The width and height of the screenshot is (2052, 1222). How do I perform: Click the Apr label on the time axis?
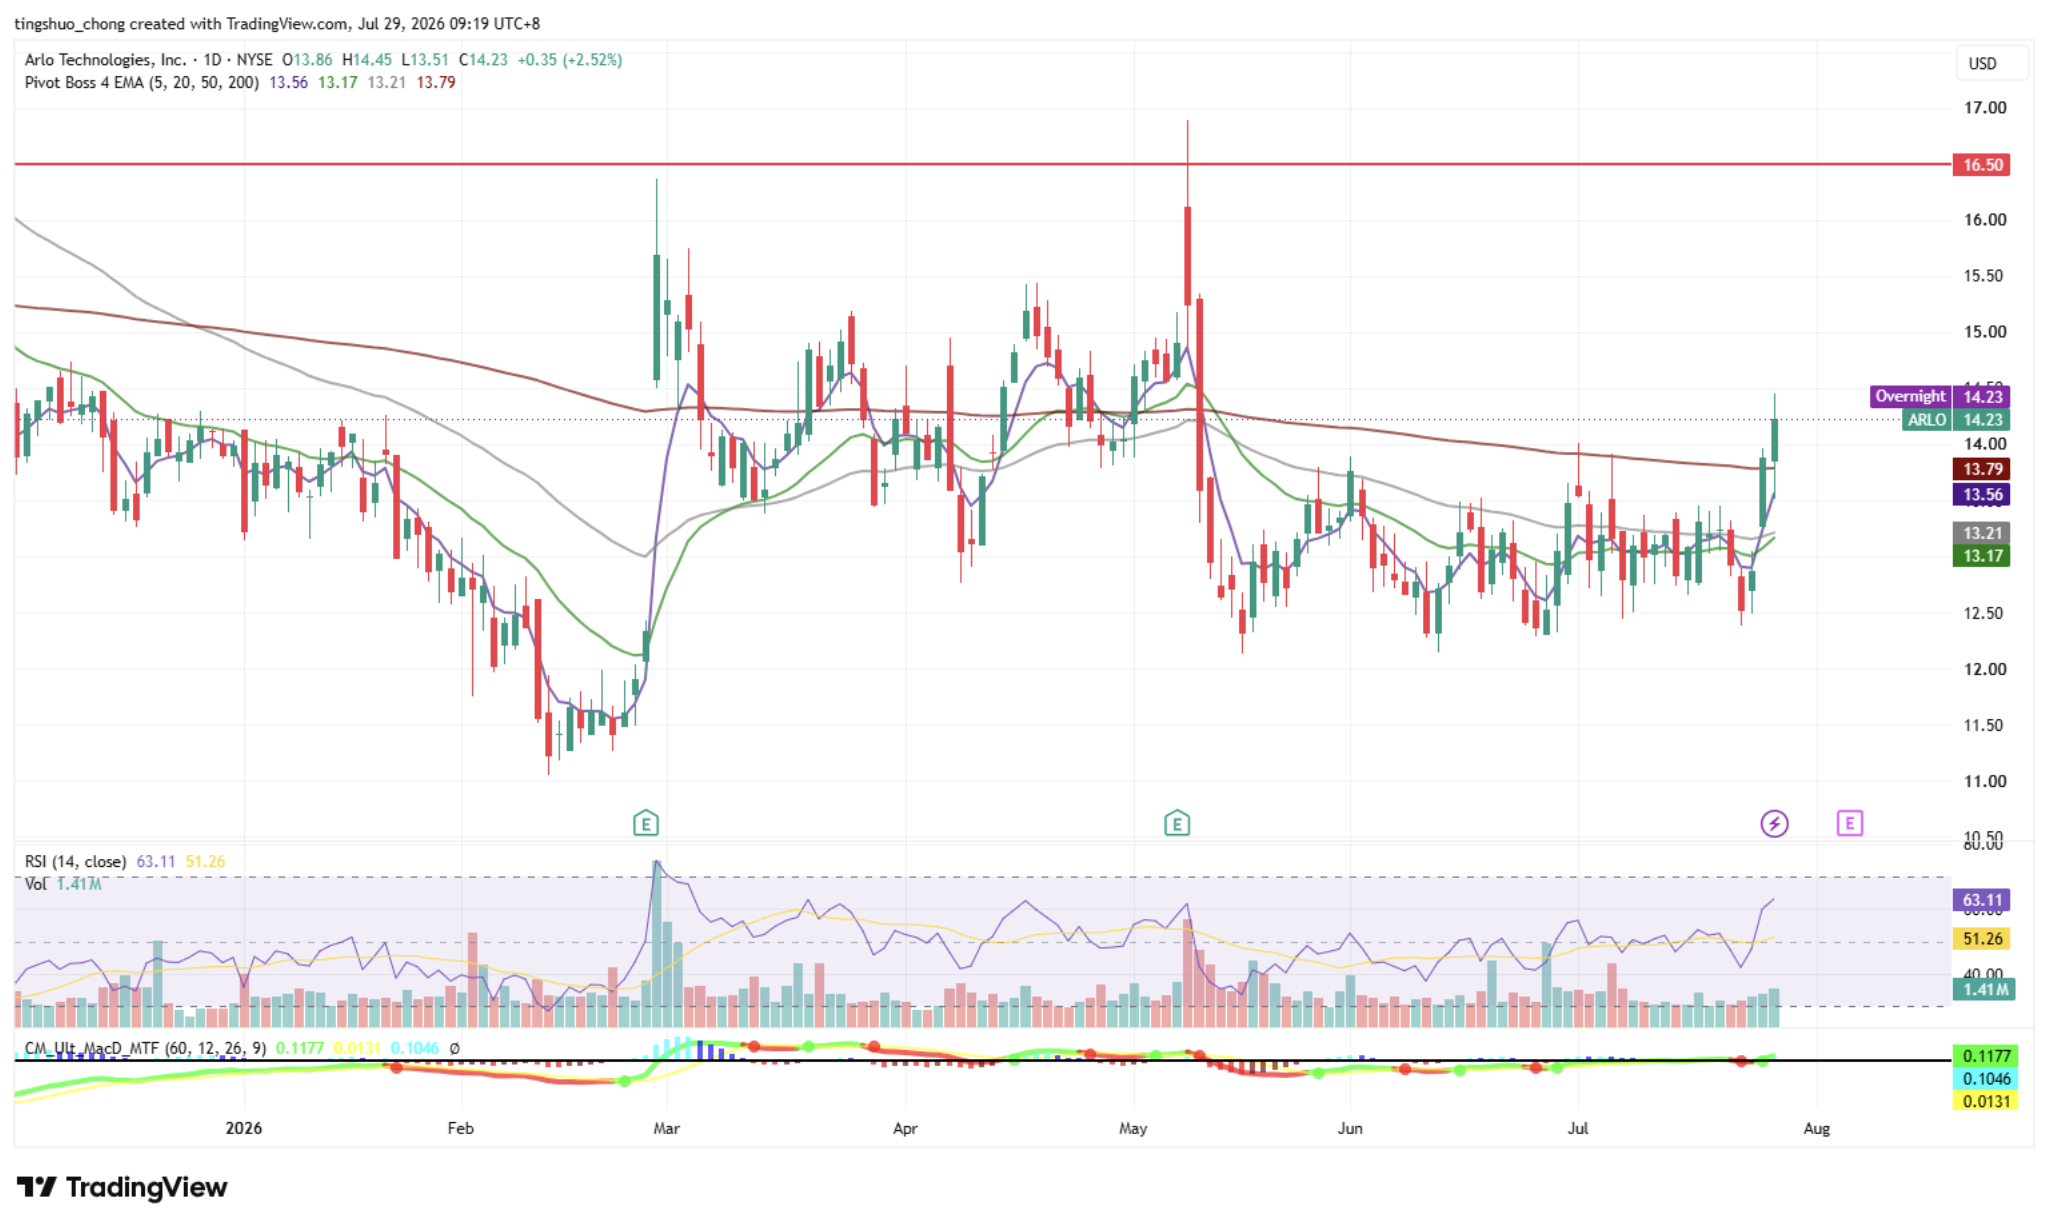click(905, 1128)
